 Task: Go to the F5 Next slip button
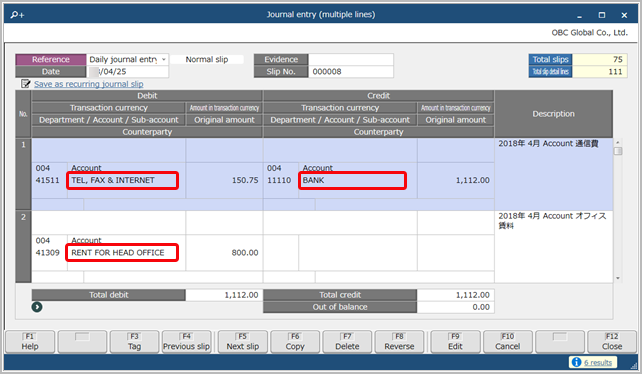[x=243, y=342]
